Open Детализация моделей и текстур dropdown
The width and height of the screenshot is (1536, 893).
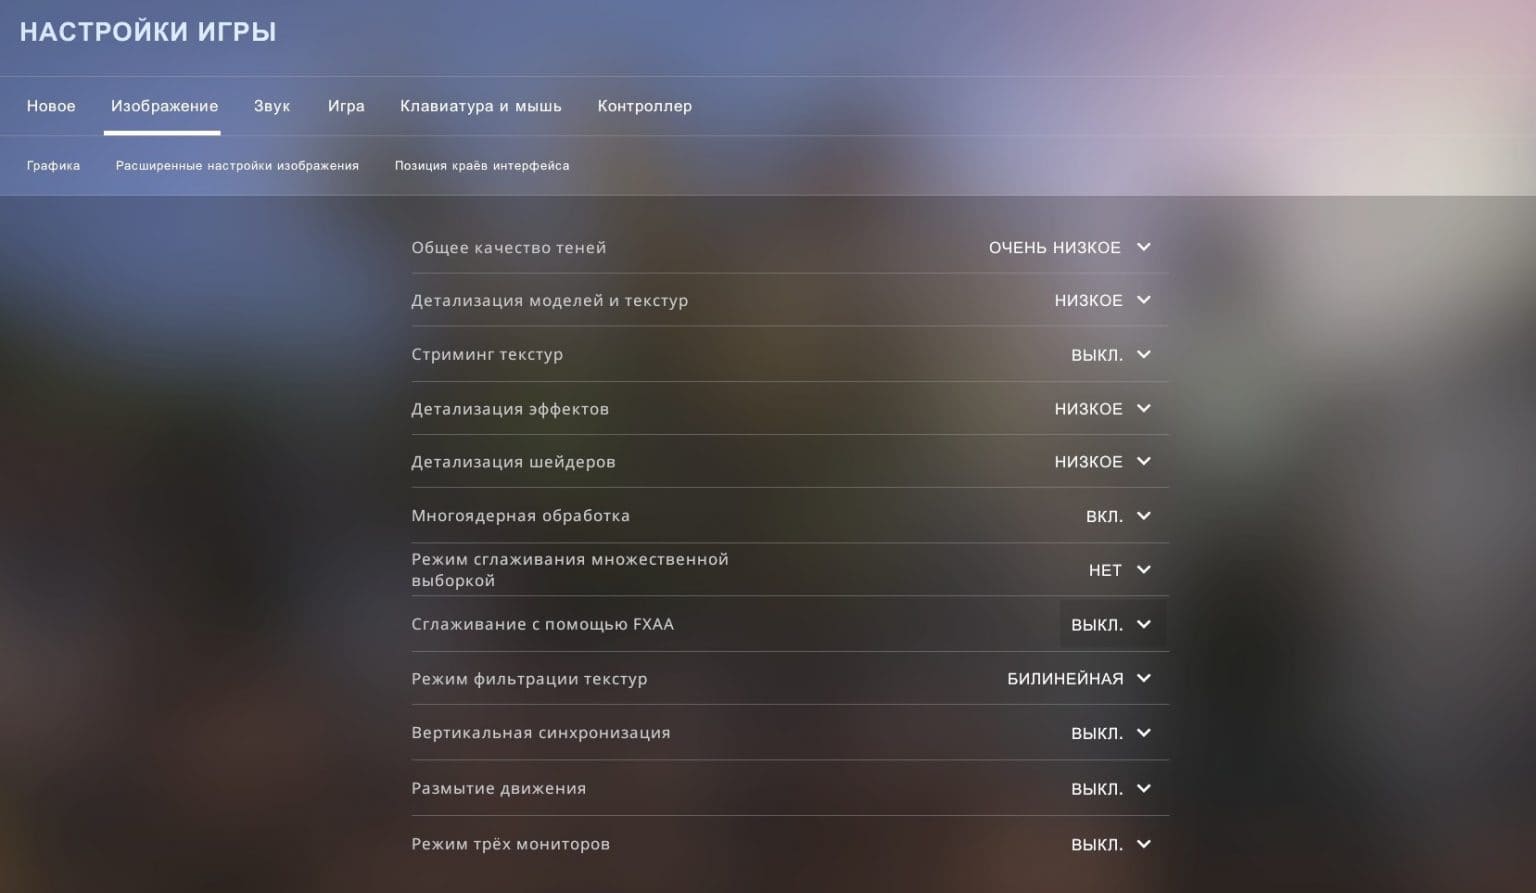point(1103,300)
